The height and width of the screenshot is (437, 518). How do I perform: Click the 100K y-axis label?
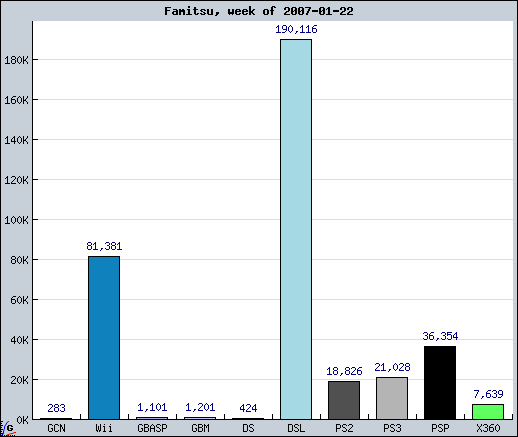pos(16,220)
